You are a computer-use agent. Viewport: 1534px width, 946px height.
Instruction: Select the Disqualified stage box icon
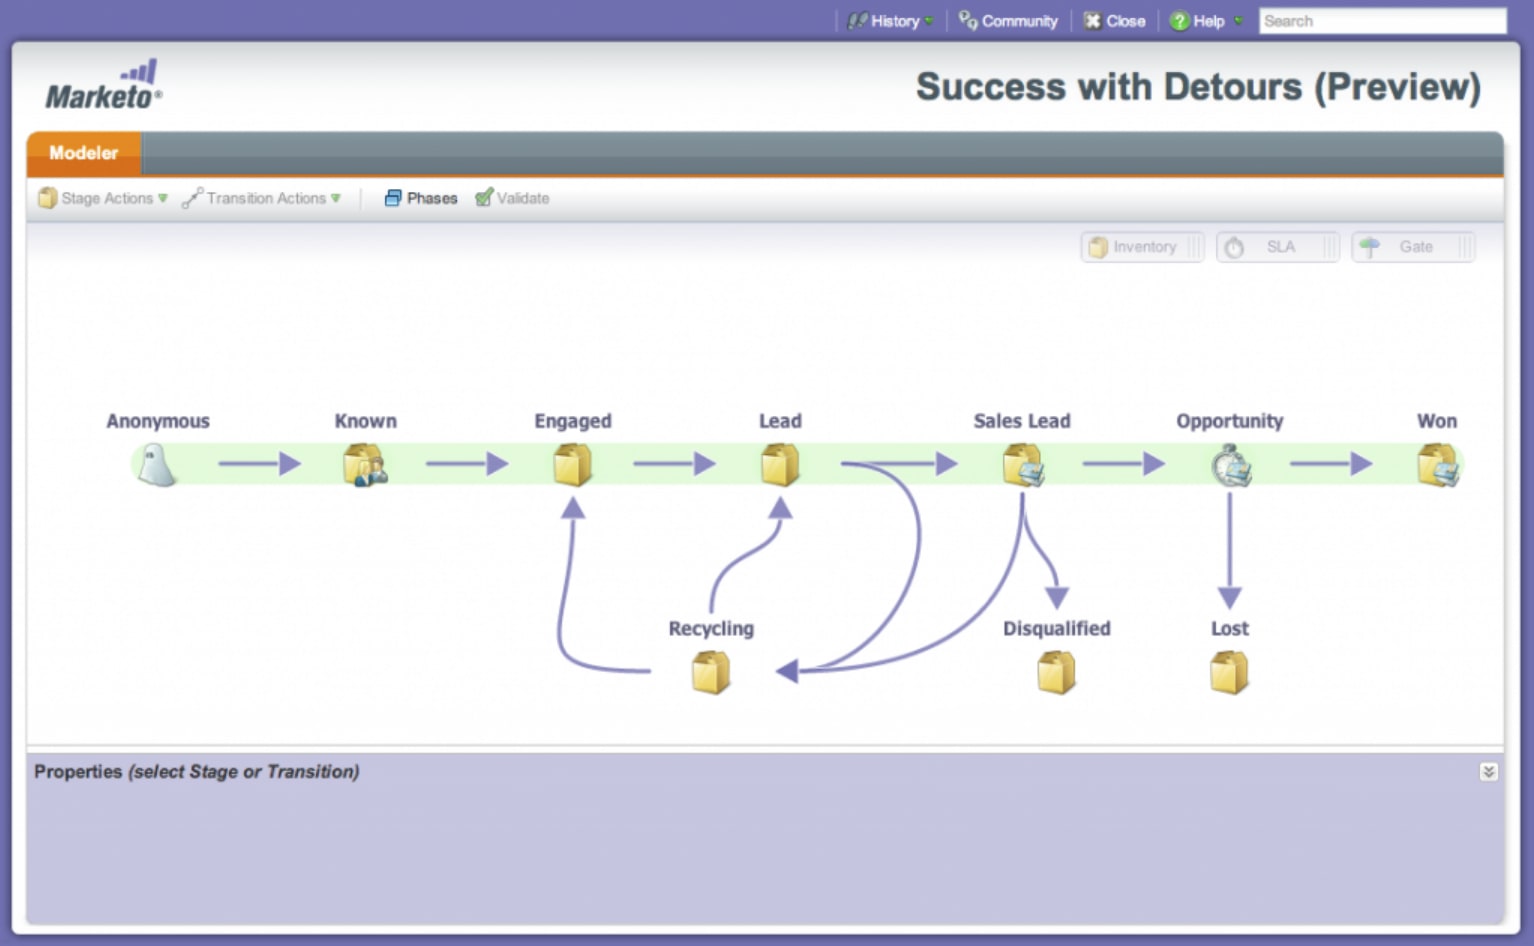(x=1057, y=672)
